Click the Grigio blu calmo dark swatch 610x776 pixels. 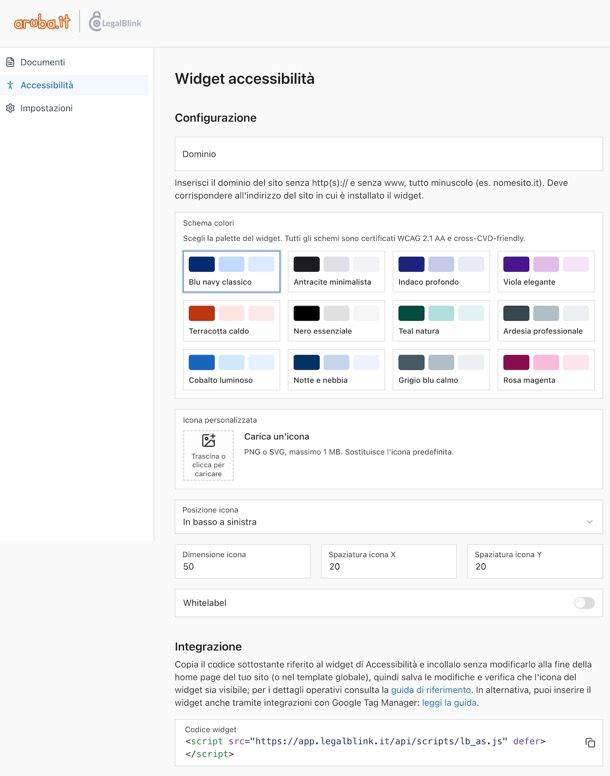[411, 362]
